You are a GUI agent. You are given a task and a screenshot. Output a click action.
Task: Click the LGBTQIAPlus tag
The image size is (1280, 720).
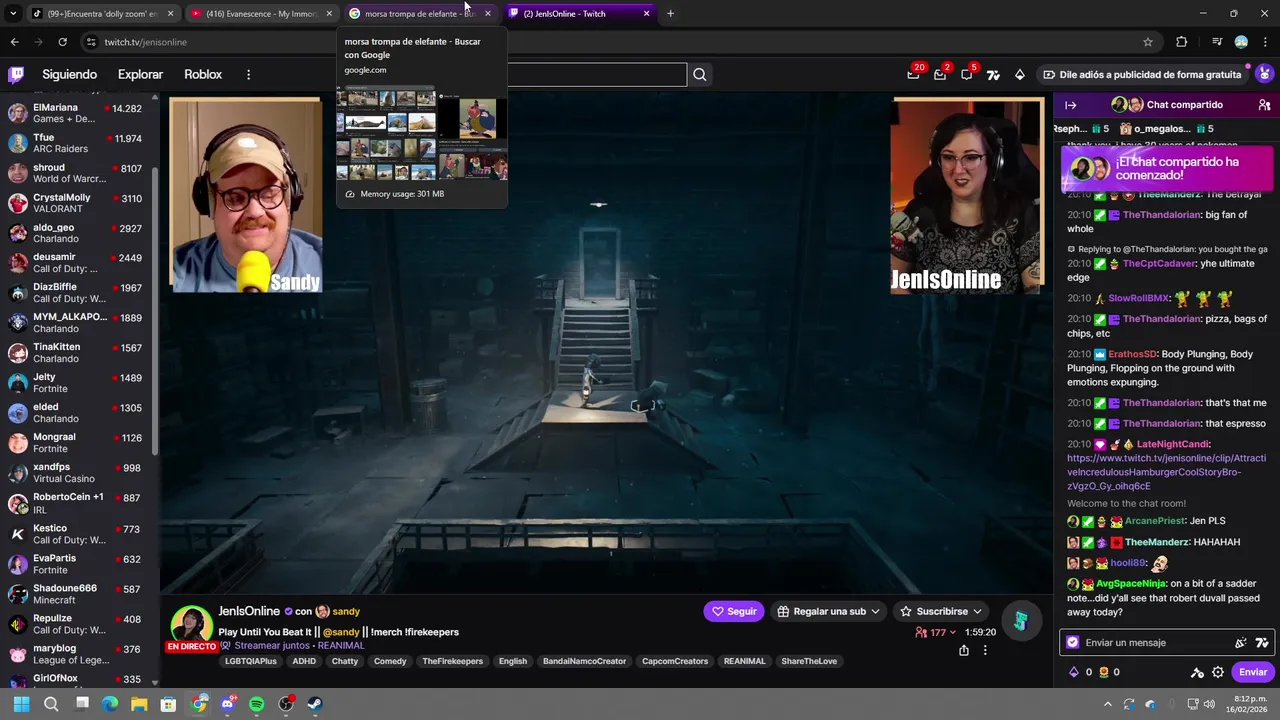click(250, 661)
